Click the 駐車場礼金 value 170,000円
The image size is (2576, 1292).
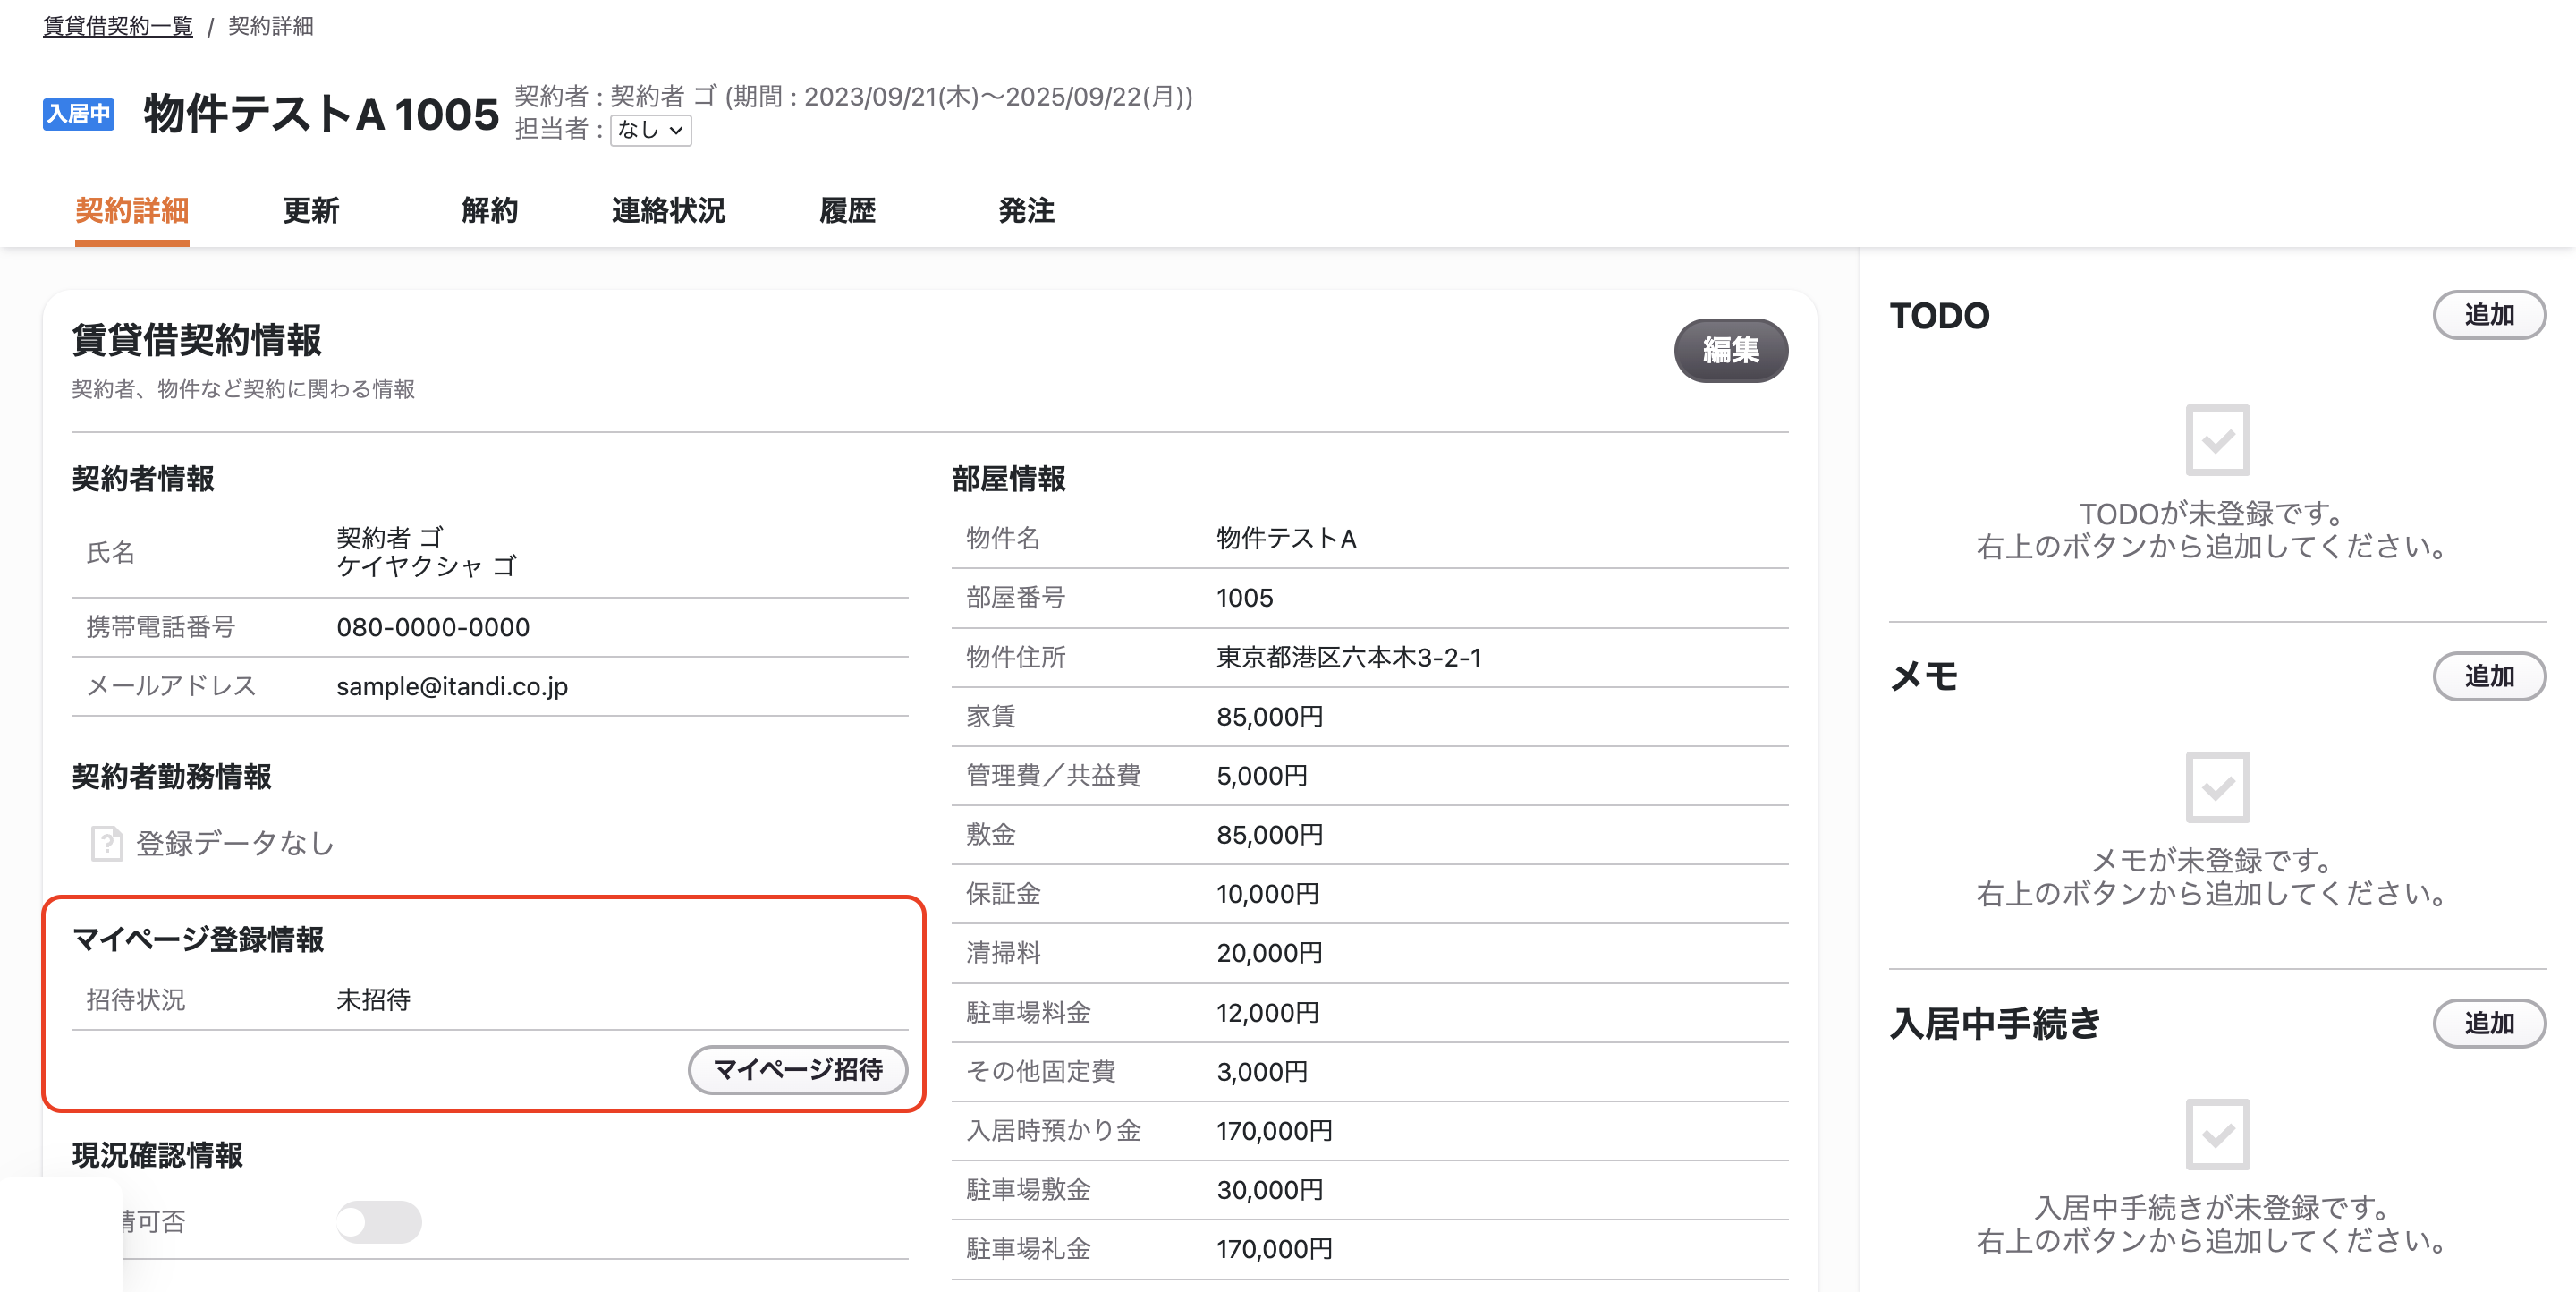pos(1274,1248)
